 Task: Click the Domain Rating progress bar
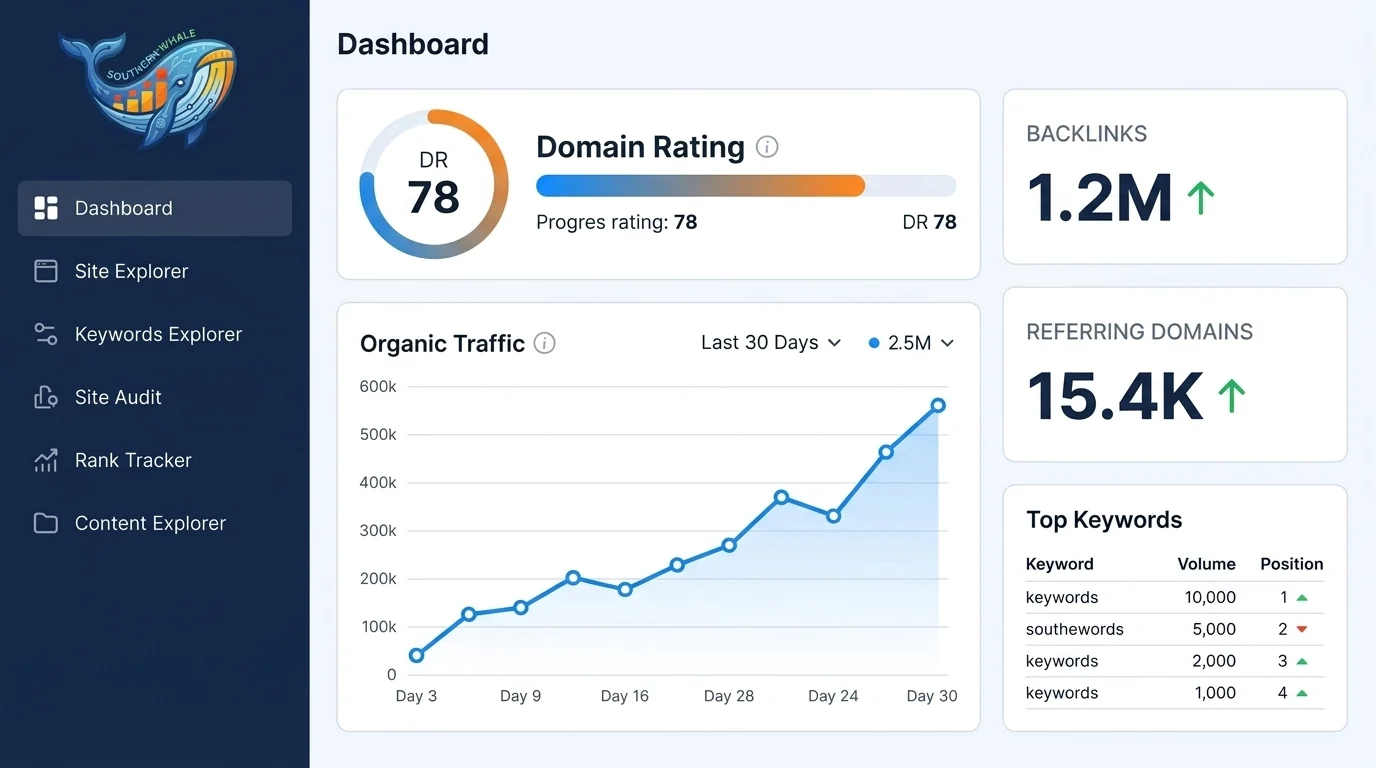[x=746, y=185]
